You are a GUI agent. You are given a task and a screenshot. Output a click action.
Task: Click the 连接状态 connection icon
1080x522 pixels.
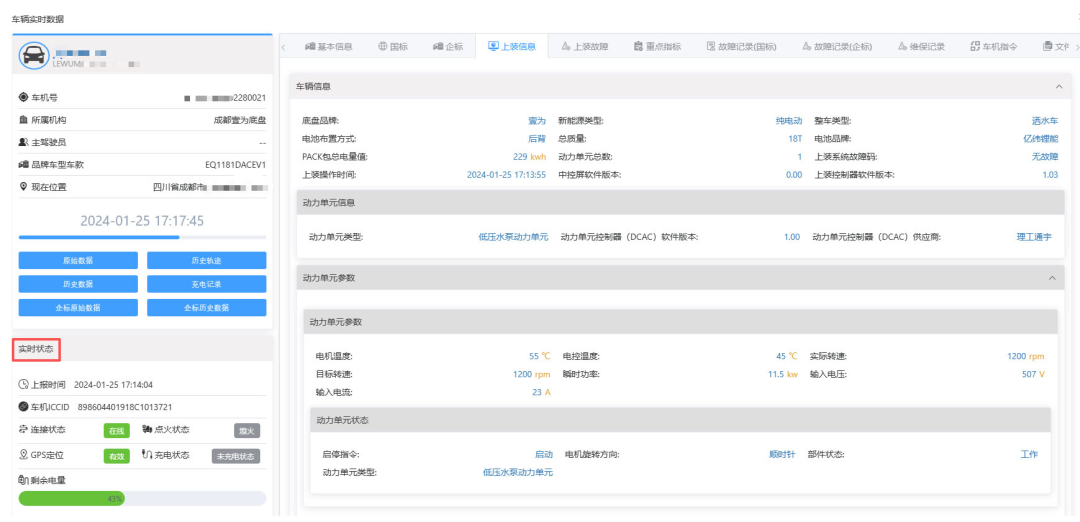(x=23, y=430)
